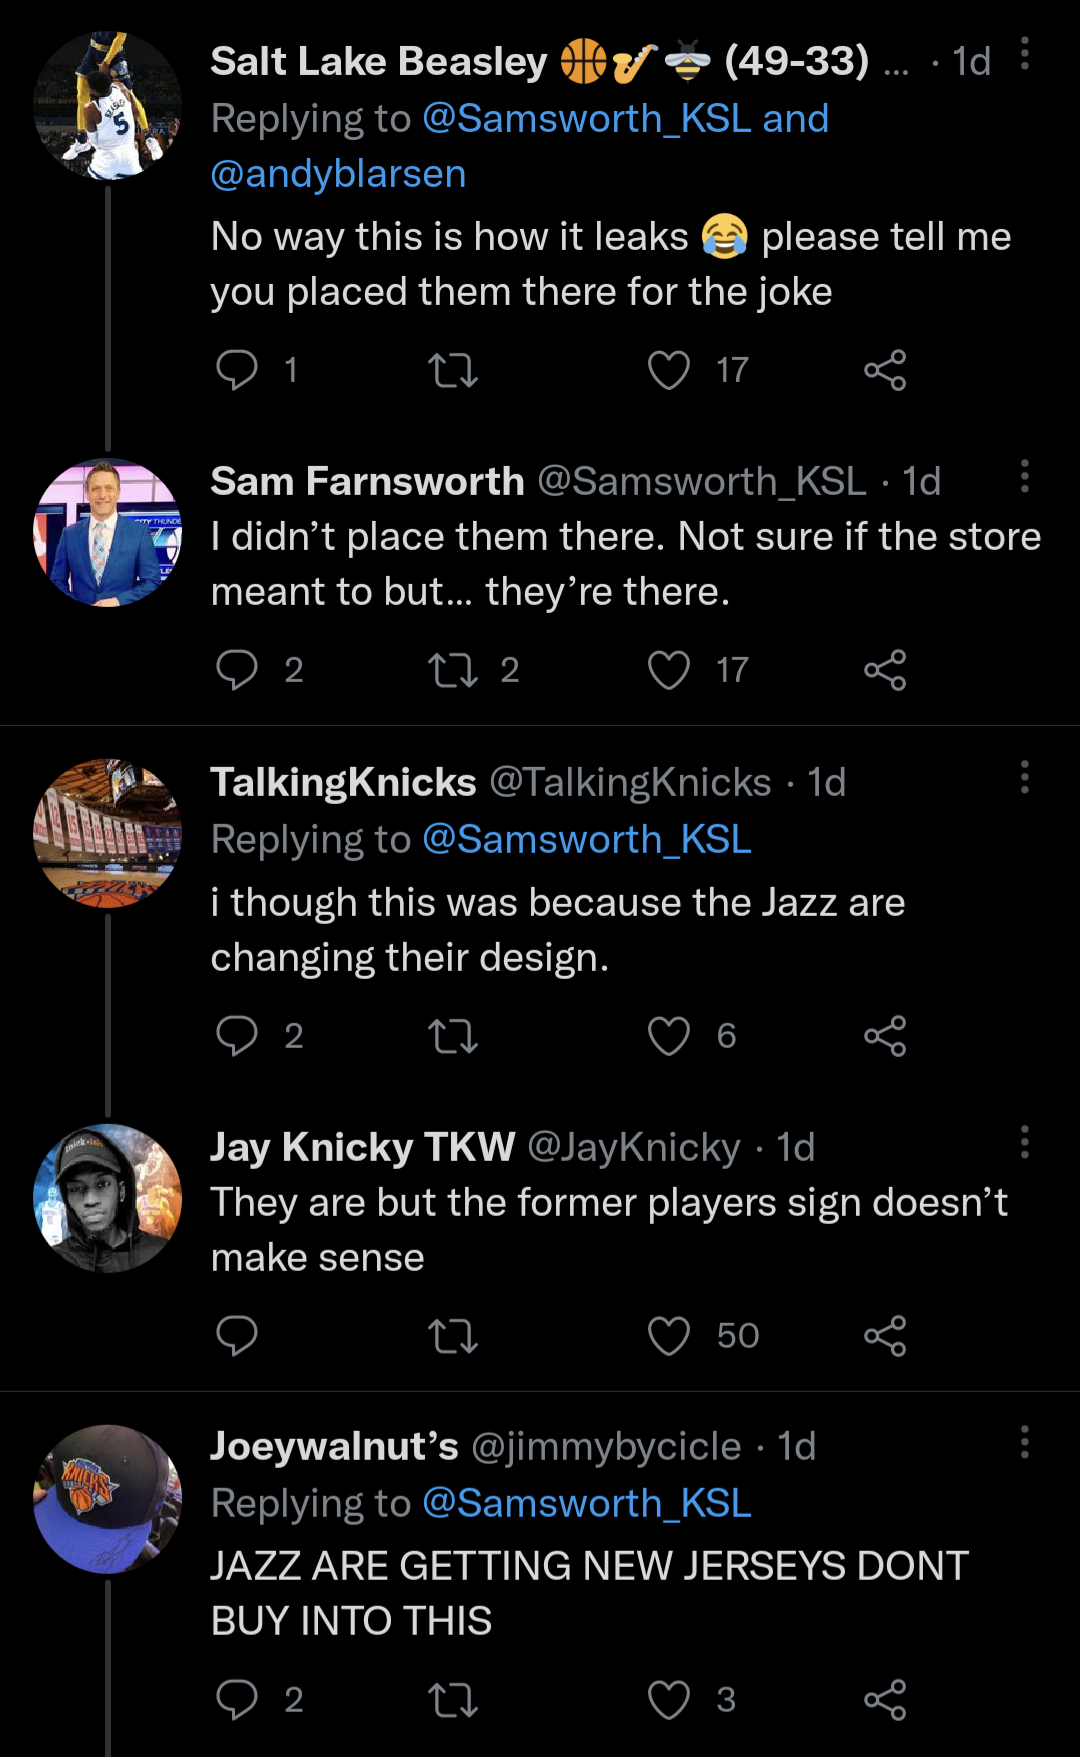Share Sam Farnsworth's reply
Image resolution: width=1080 pixels, height=1757 pixels.
click(x=885, y=670)
